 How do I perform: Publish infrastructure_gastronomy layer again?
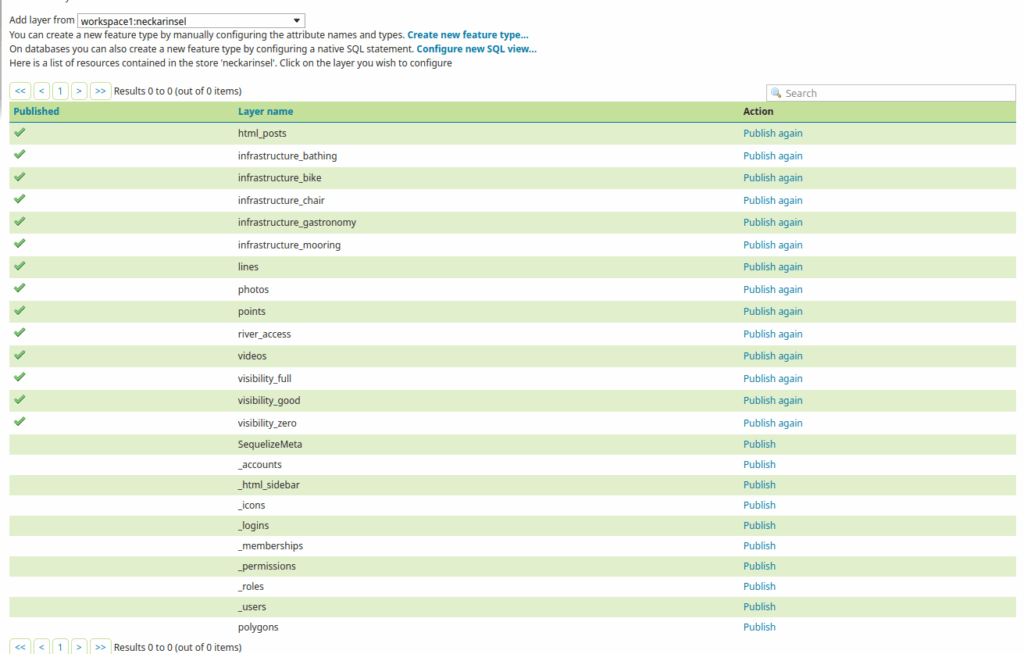pyautogui.click(x=773, y=222)
